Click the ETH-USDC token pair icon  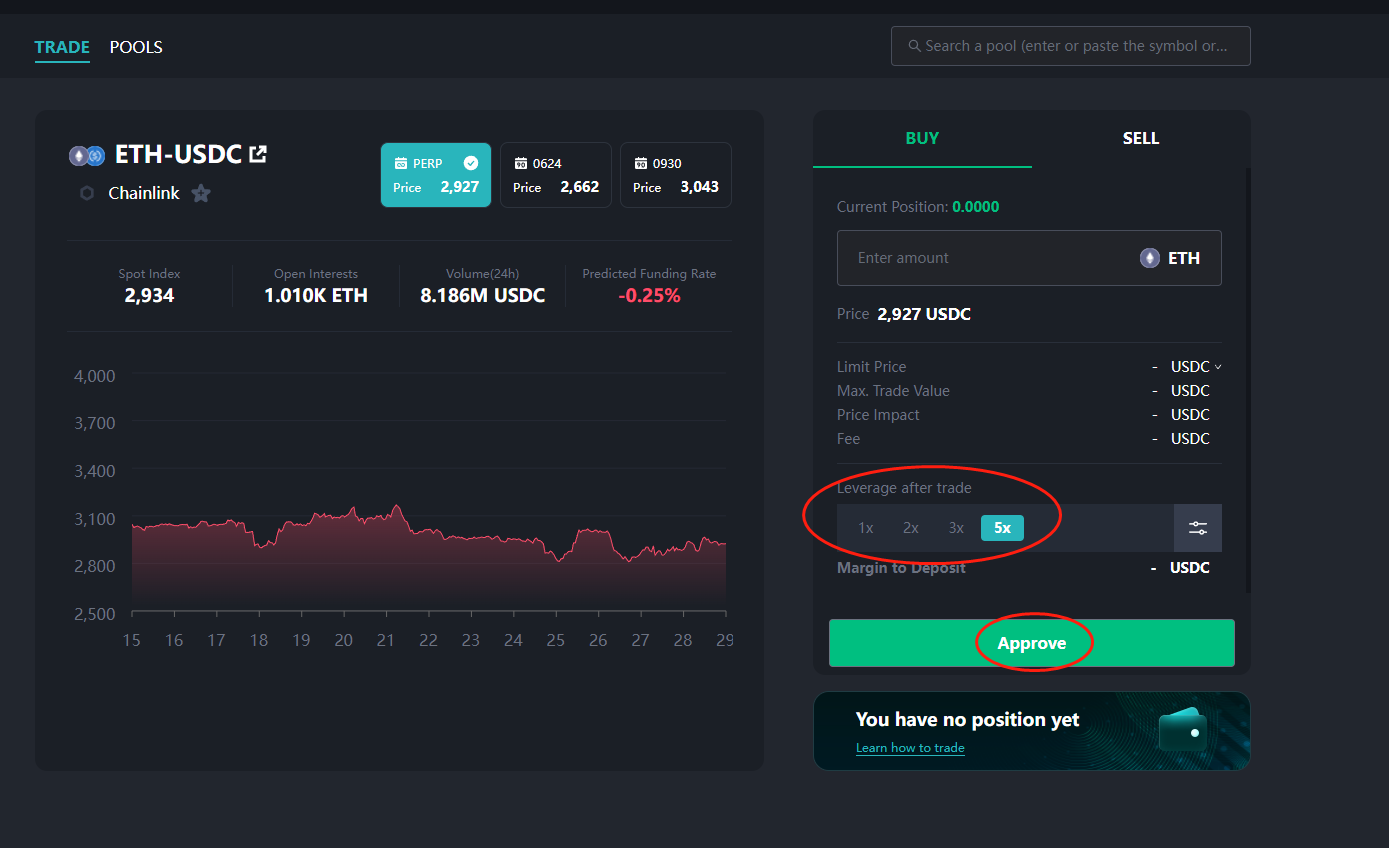87,155
